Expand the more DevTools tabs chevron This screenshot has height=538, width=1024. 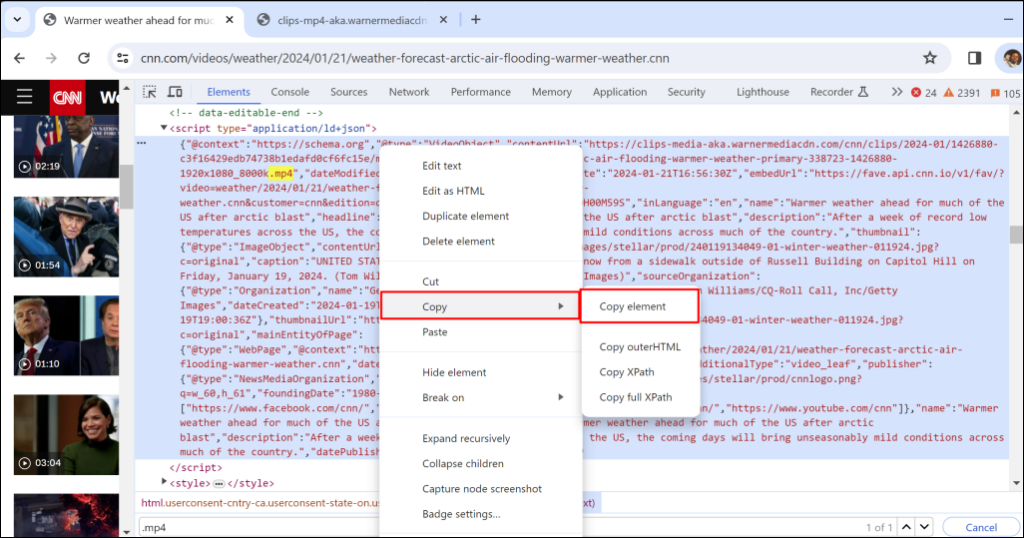[896, 92]
